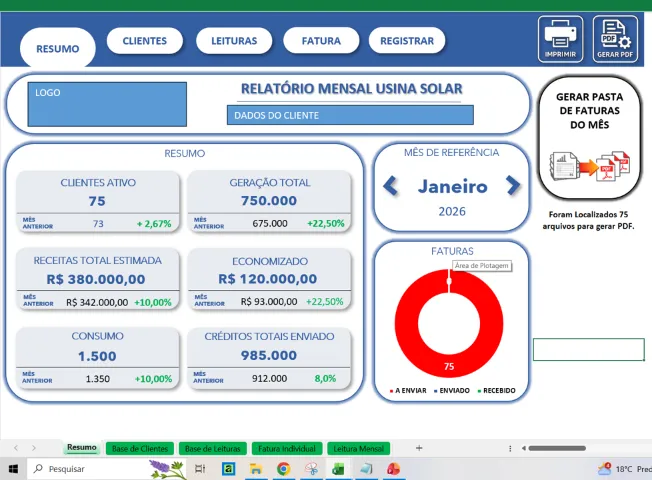Open the Leituras navigation button

tap(234, 41)
